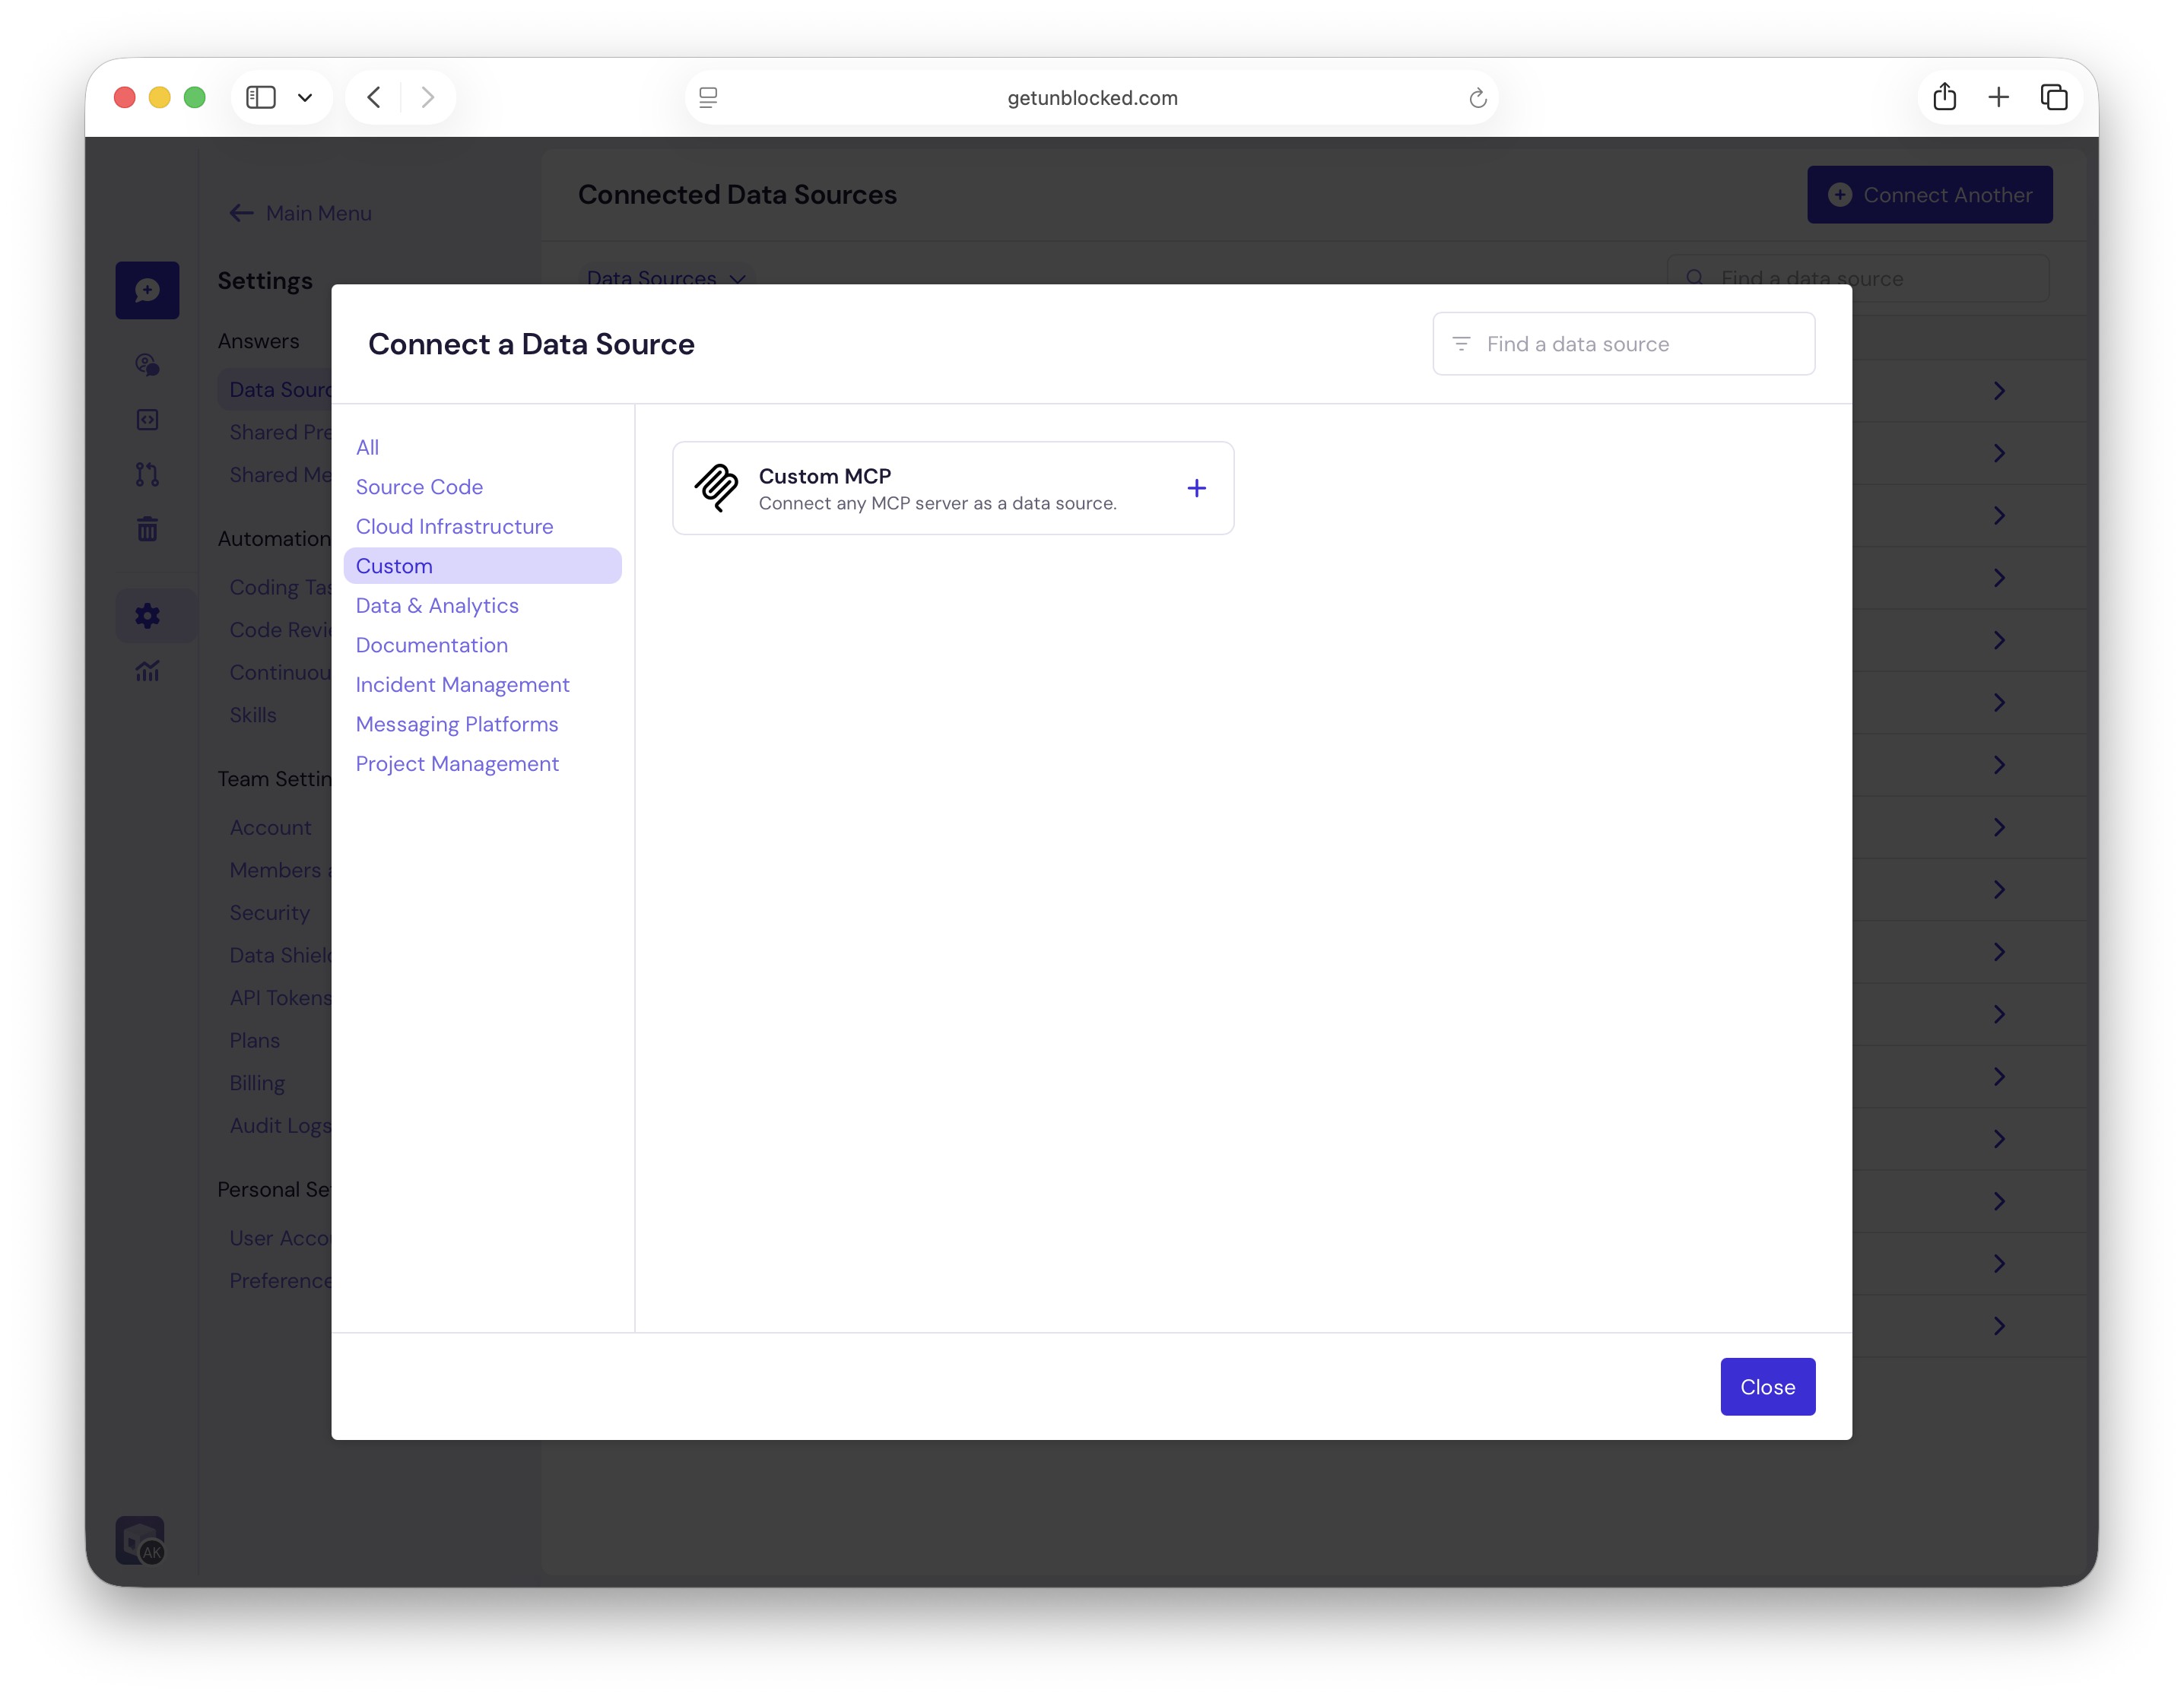The width and height of the screenshot is (2184, 1700).
Task: Open the chat icon in left rail
Action: (x=147, y=290)
